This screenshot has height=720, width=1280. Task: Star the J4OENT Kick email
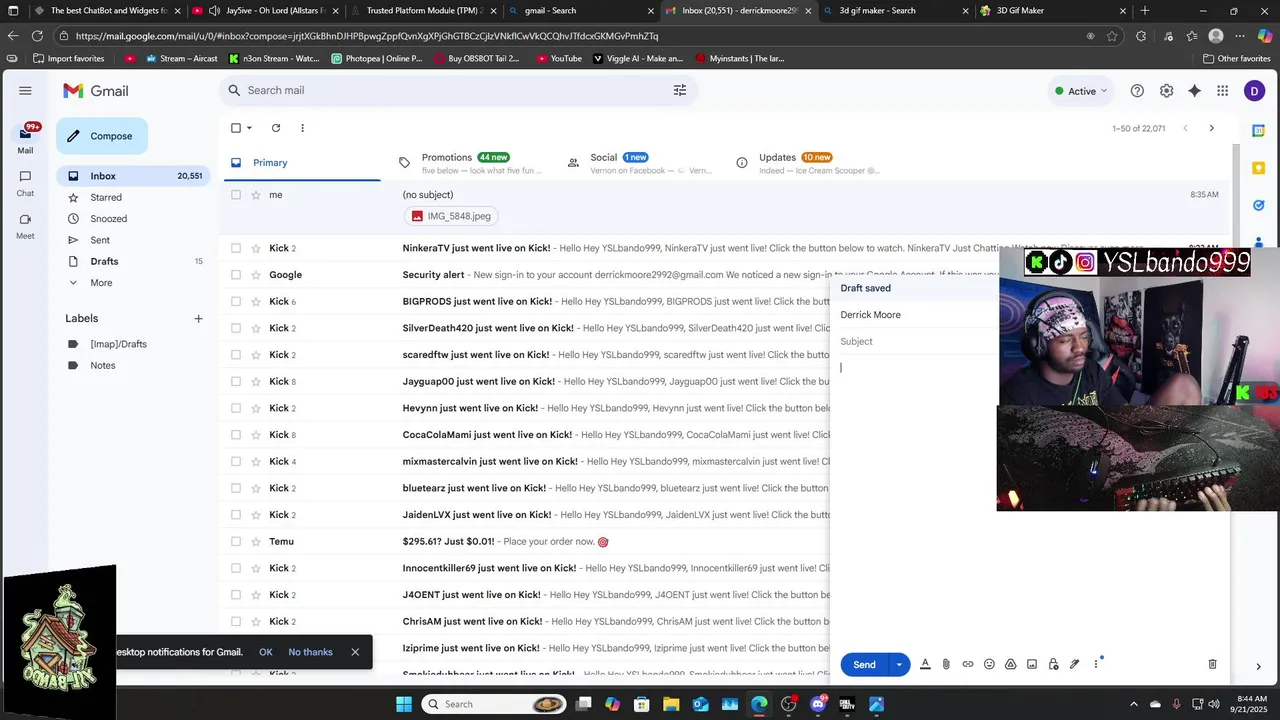click(256, 595)
